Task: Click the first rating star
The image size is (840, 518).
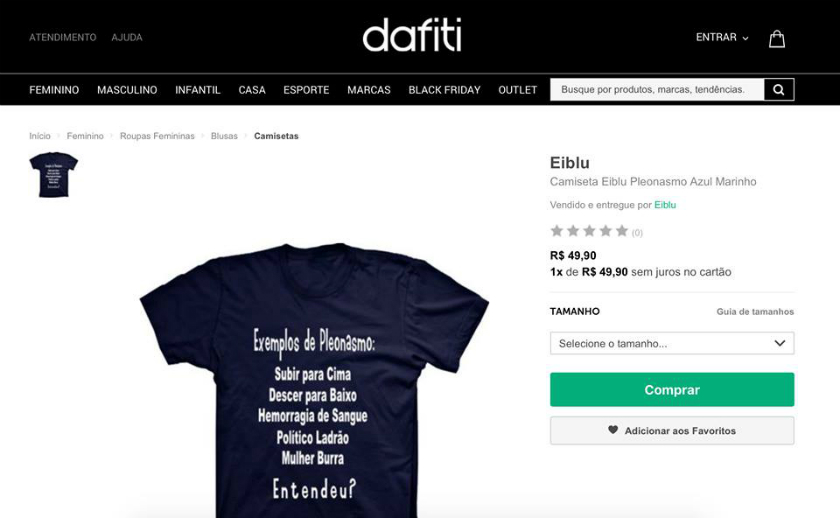Action: pos(557,231)
